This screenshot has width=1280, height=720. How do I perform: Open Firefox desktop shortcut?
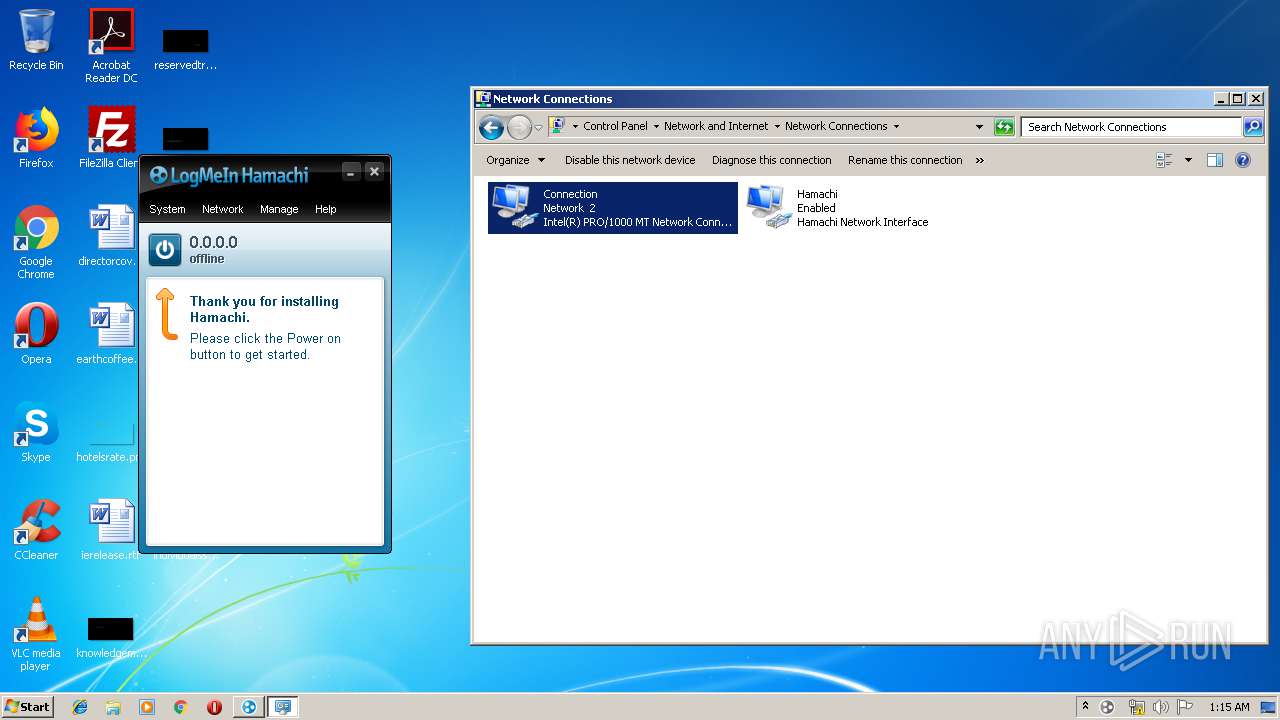point(36,138)
